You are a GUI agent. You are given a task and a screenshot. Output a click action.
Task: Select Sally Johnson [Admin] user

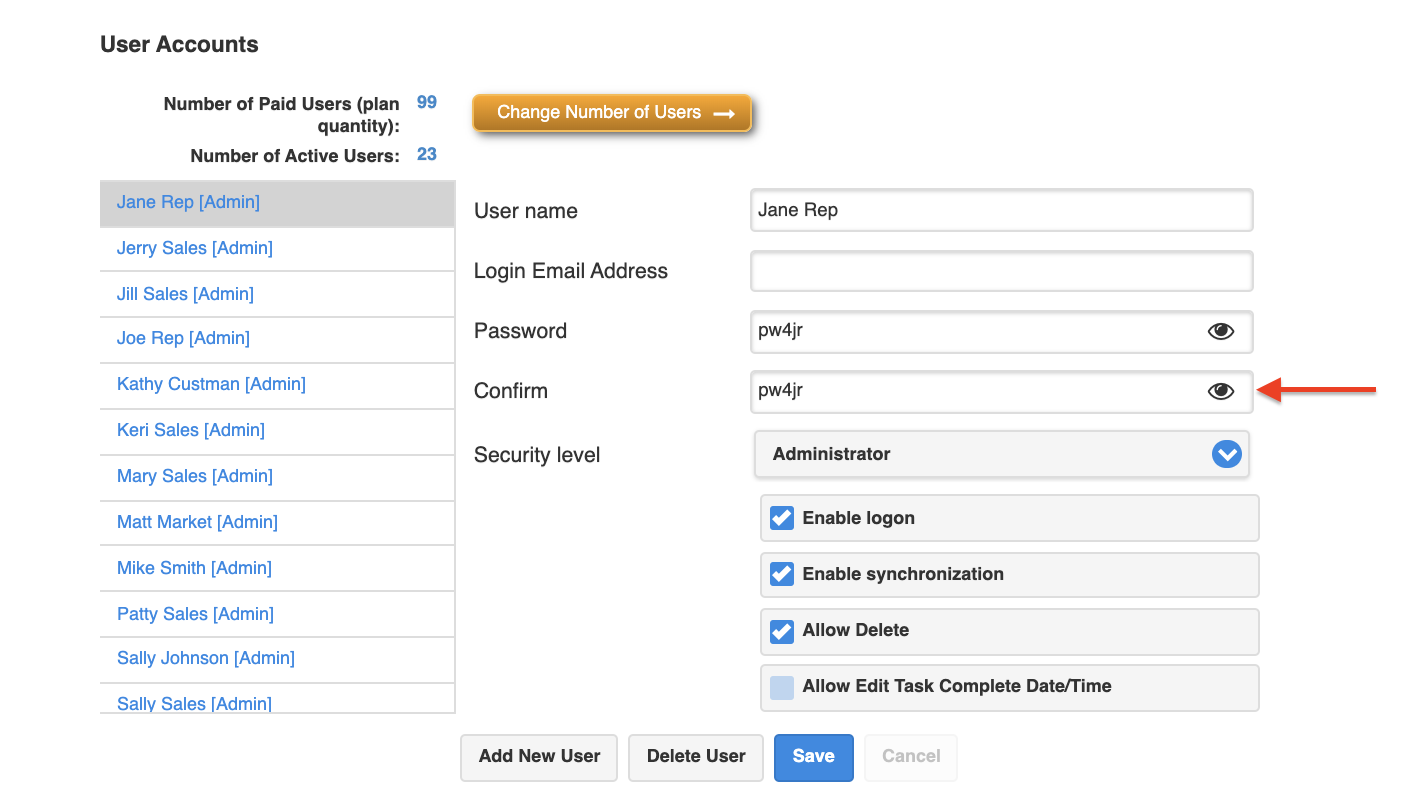[206, 658]
